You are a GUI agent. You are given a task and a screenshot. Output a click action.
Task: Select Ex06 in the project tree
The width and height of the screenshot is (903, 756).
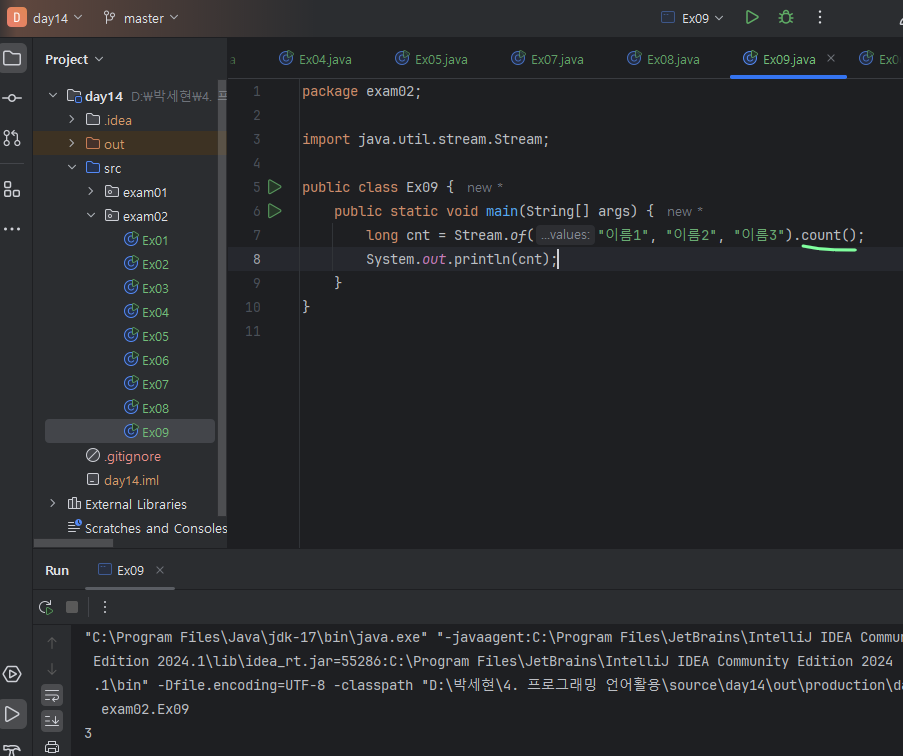pos(155,360)
